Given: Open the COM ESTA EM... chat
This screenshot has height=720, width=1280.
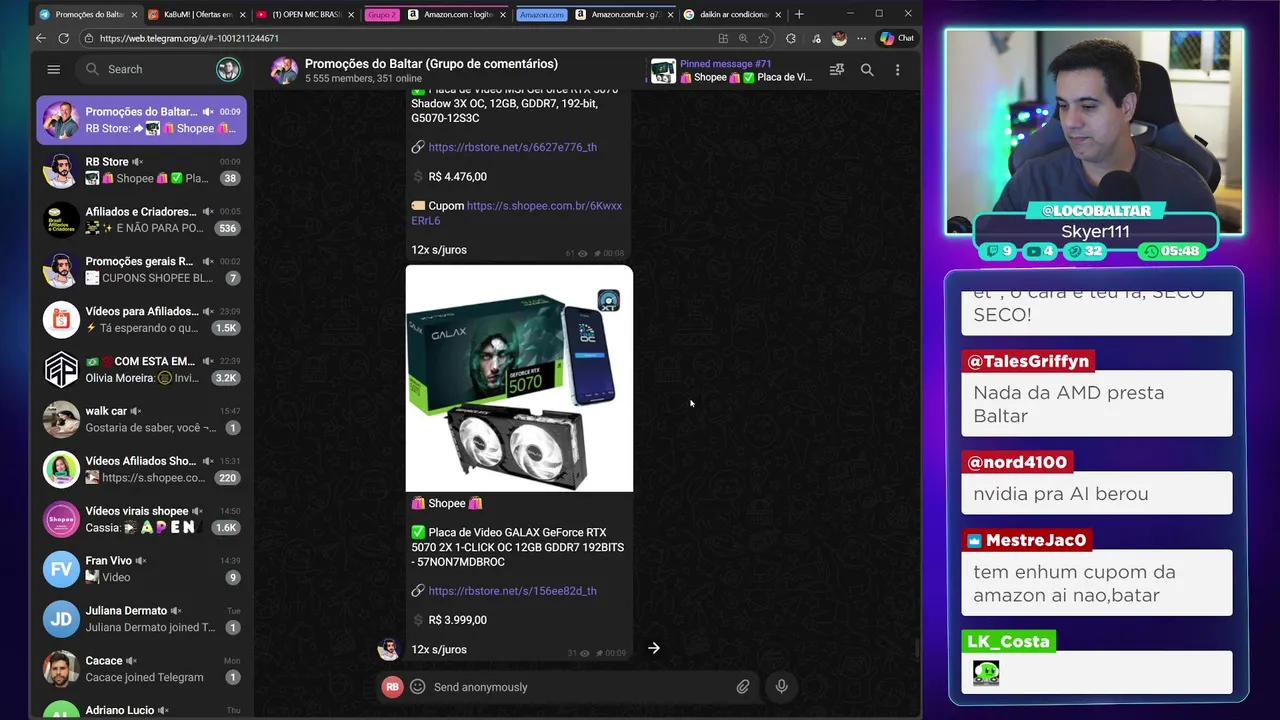Looking at the screenshot, I should tap(141, 370).
